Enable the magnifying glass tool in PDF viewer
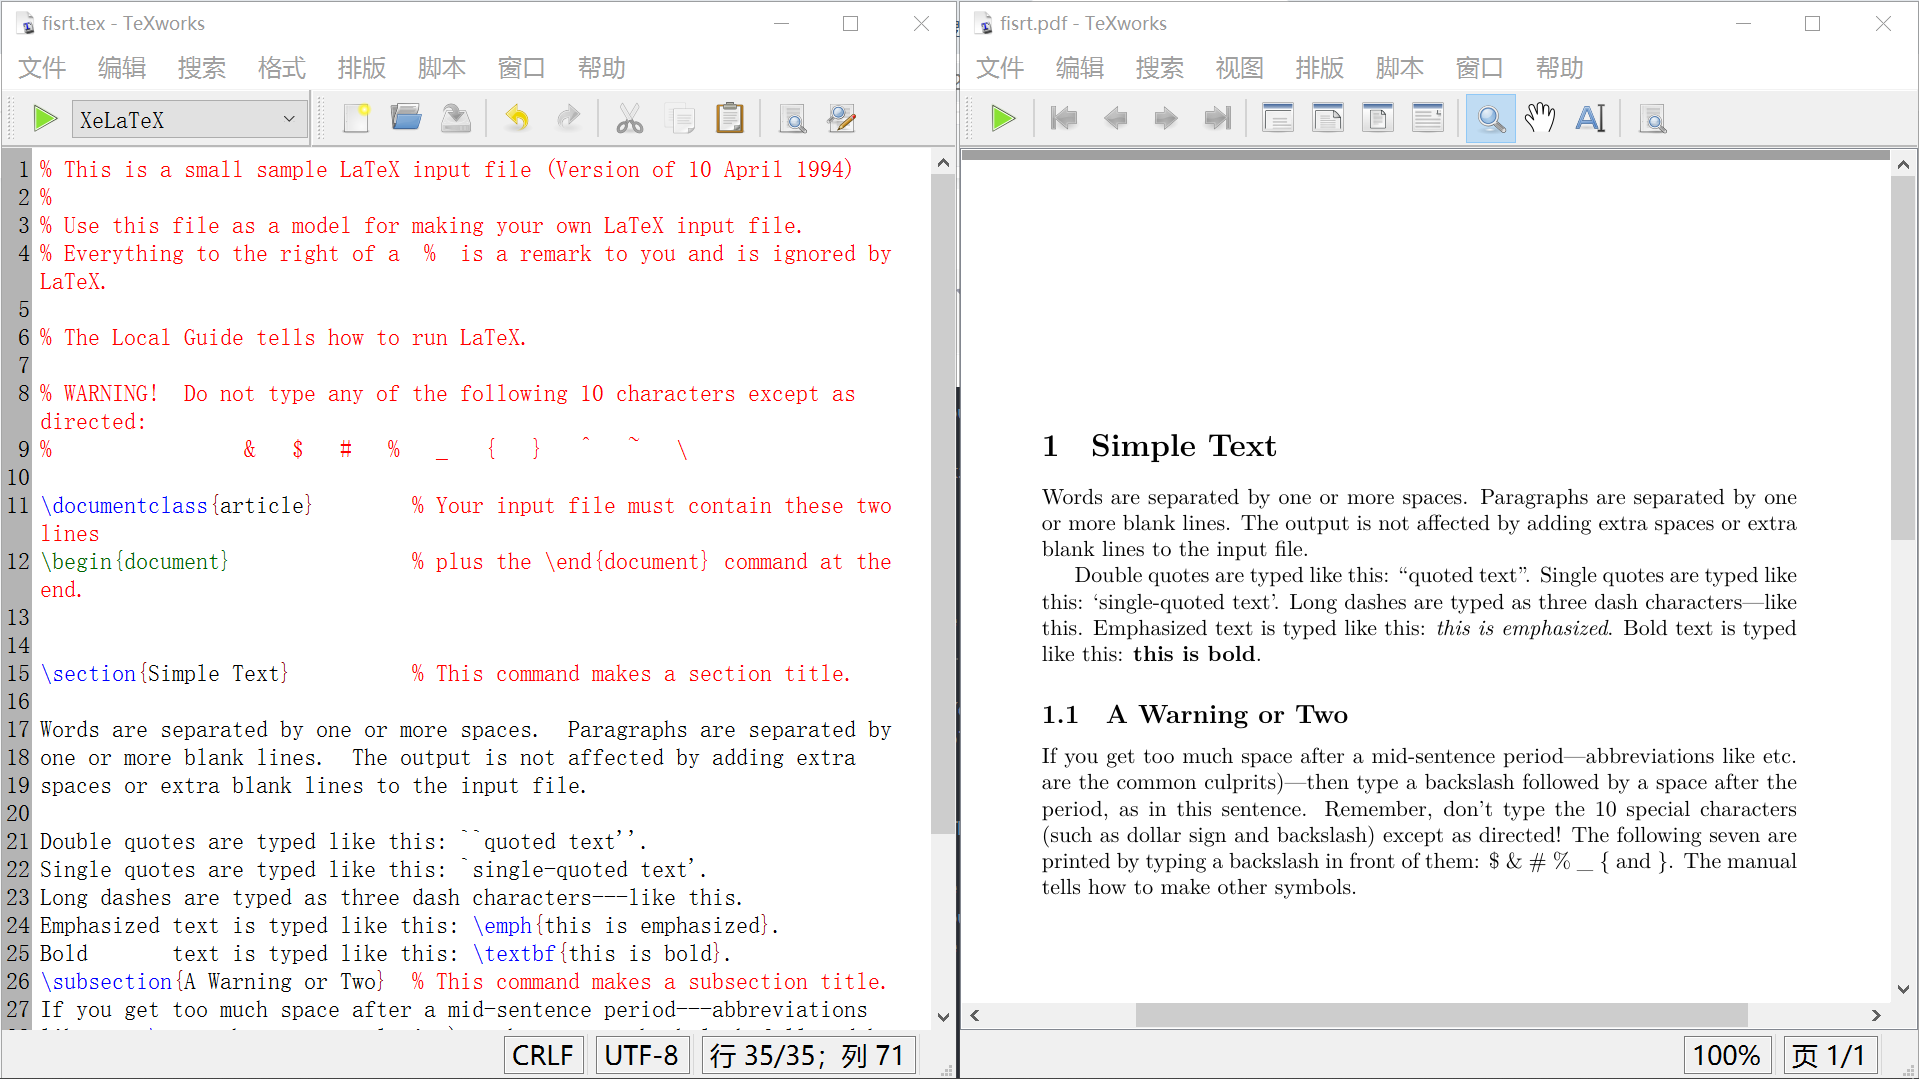Viewport: 1919px width, 1079px height. (1490, 118)
